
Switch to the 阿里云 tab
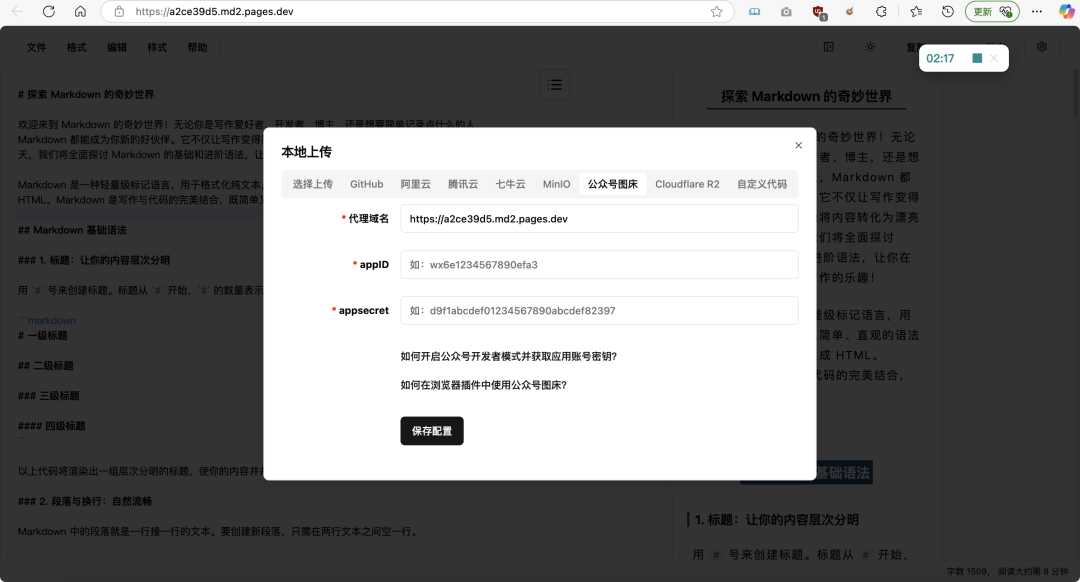(x=415, y=184)
